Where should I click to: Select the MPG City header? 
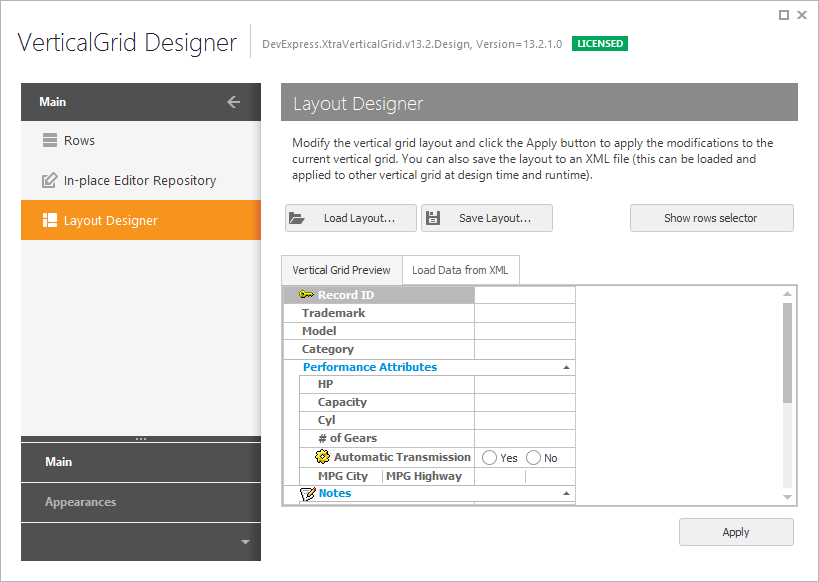tap(343, 476)
